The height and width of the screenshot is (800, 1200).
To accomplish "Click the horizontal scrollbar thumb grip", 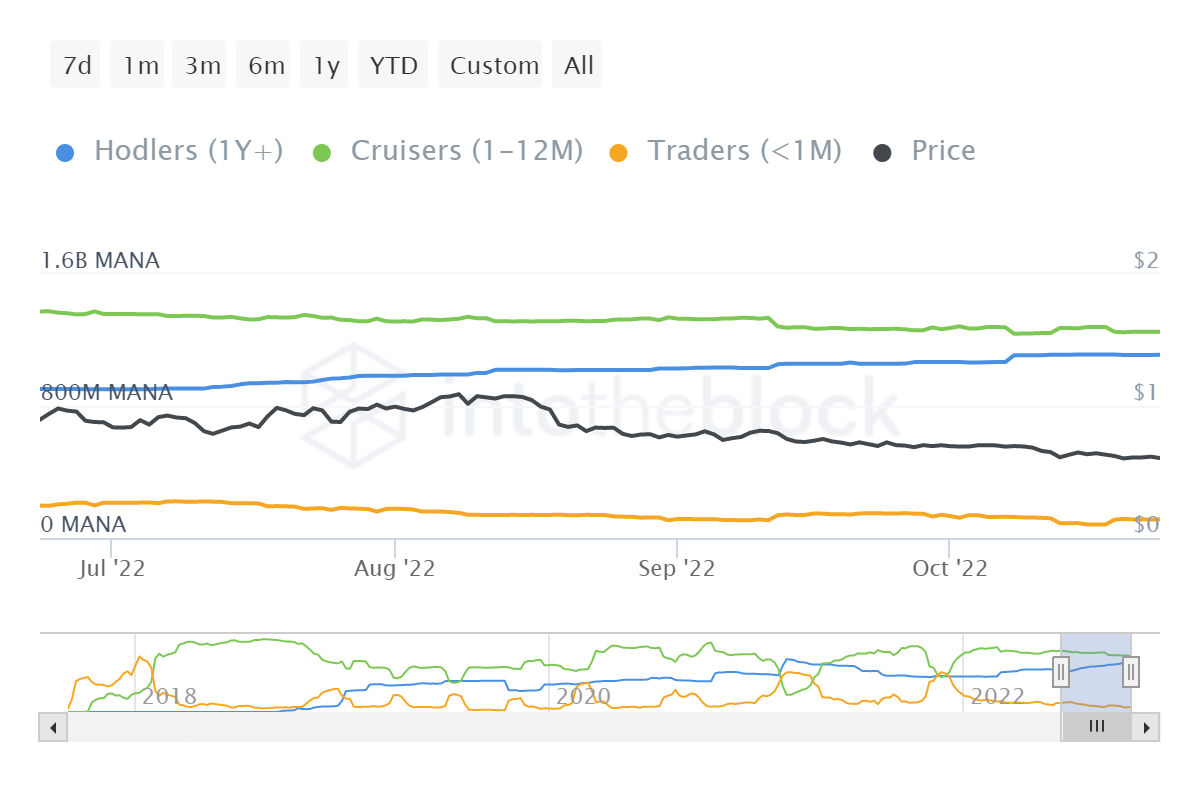I will click(1096, 727).
